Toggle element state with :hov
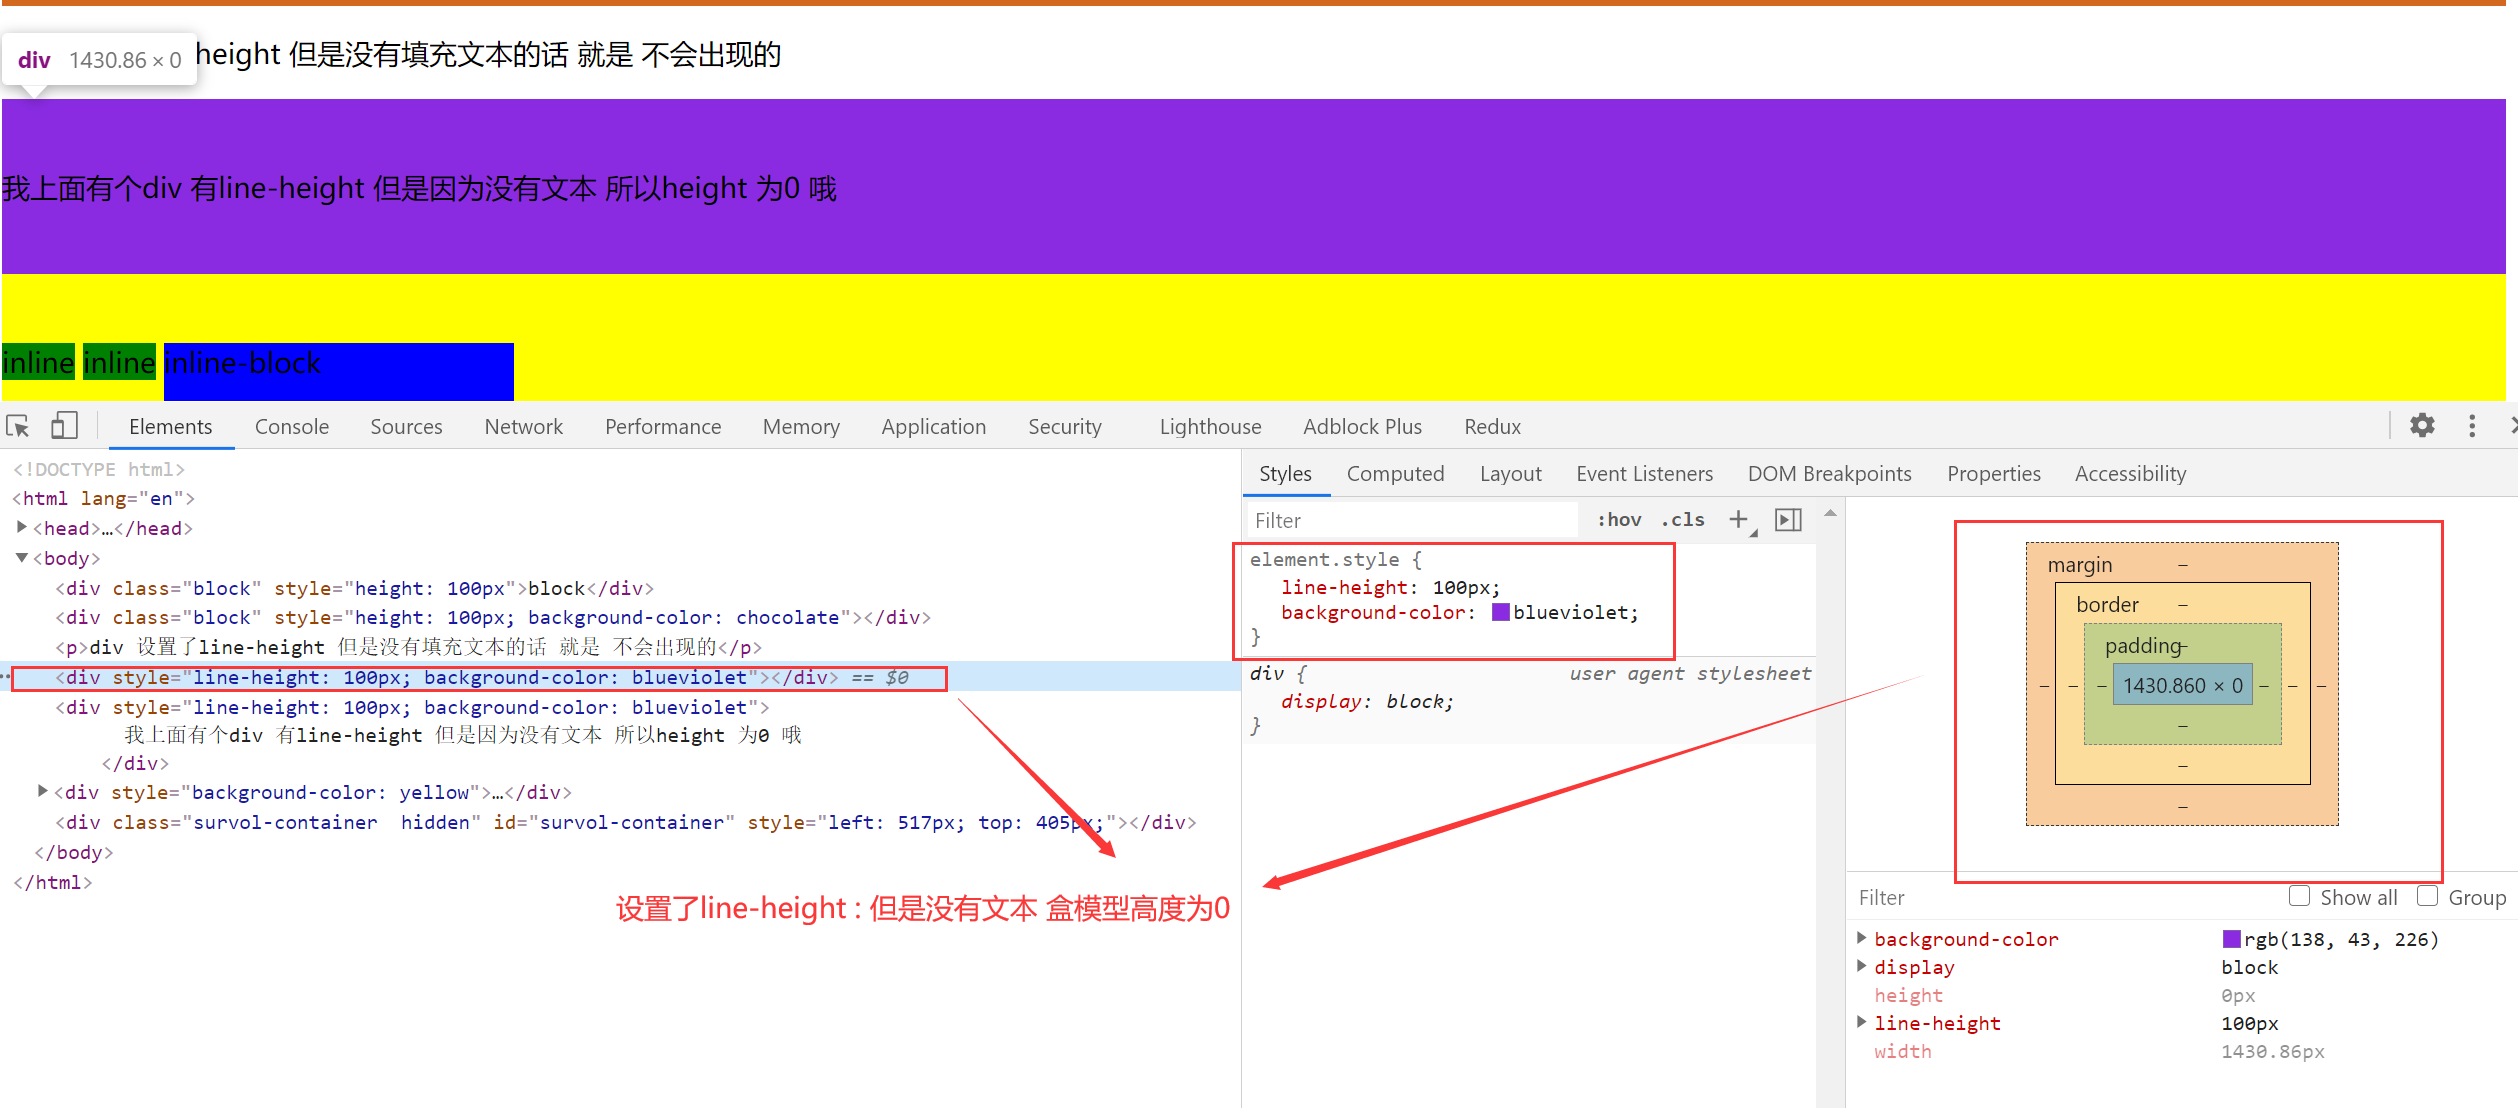Viewport: 2518px width, 1108px height. tap(1618, 519)
